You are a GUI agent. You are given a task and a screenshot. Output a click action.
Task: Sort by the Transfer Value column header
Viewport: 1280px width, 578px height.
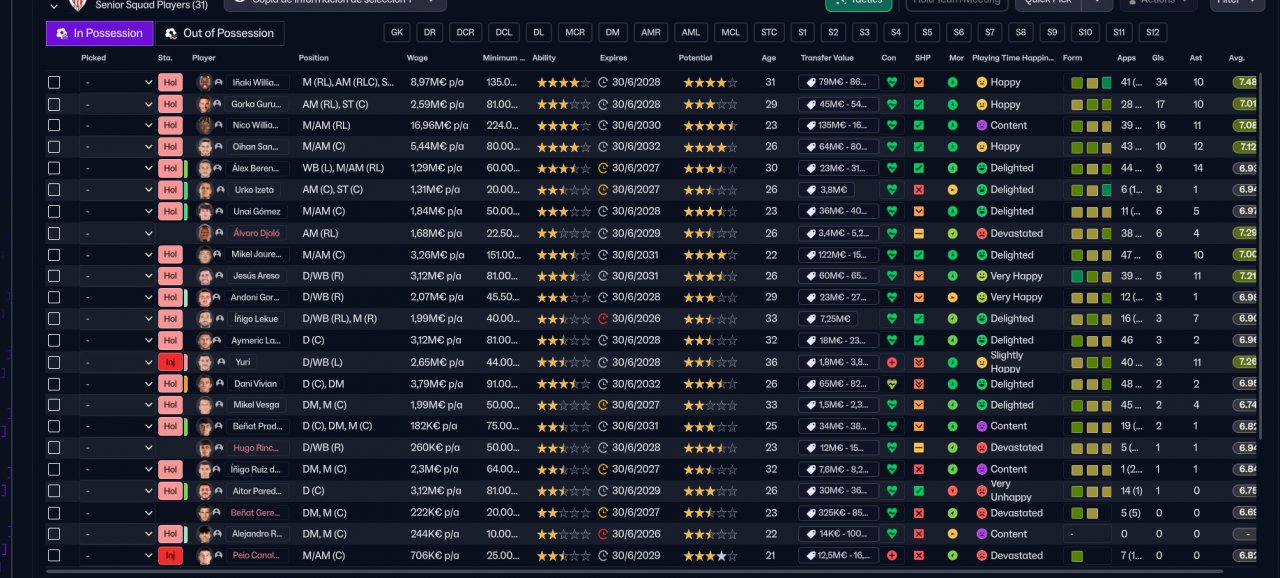[827, 58]
